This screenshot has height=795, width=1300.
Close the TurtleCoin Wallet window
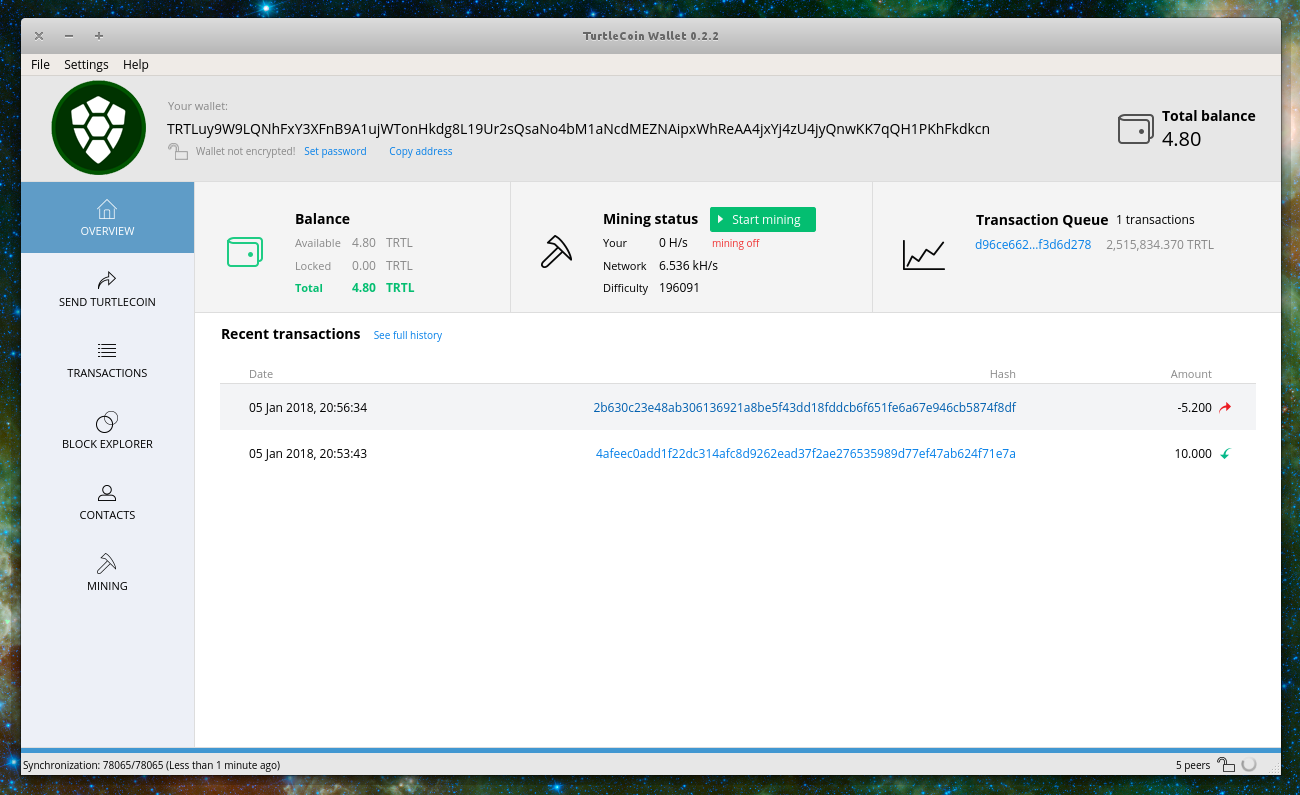click(39, 36)
